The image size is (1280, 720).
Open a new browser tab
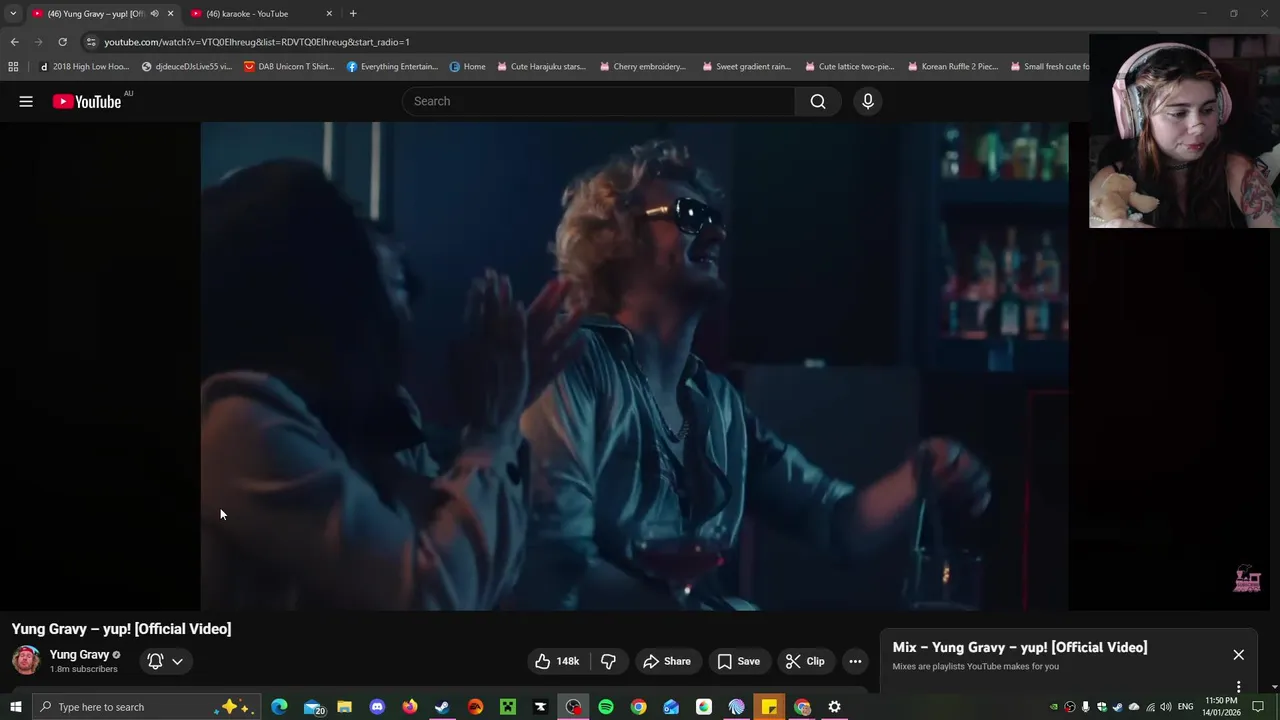(353, 13)
